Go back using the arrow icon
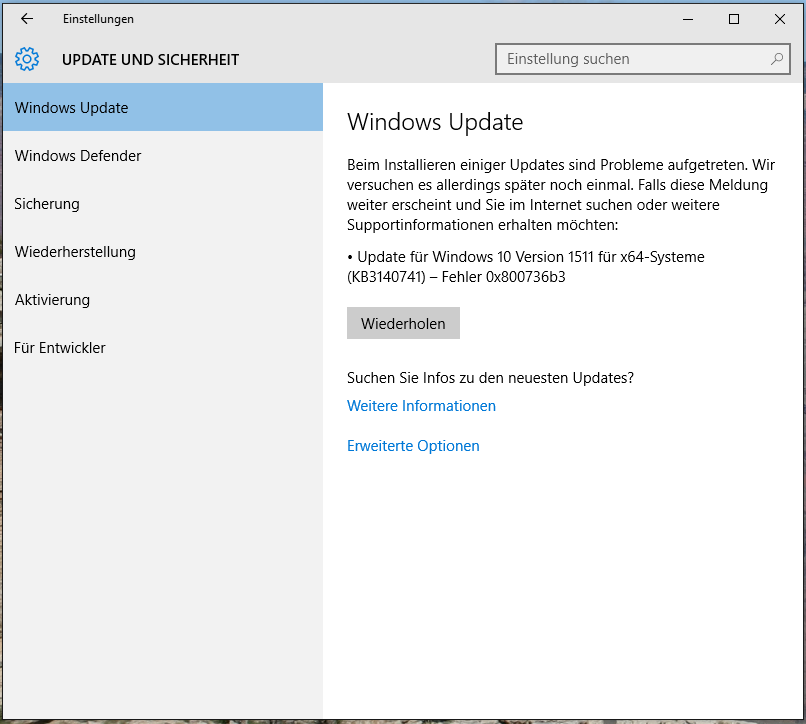806x724 pixels. point(27,19)
